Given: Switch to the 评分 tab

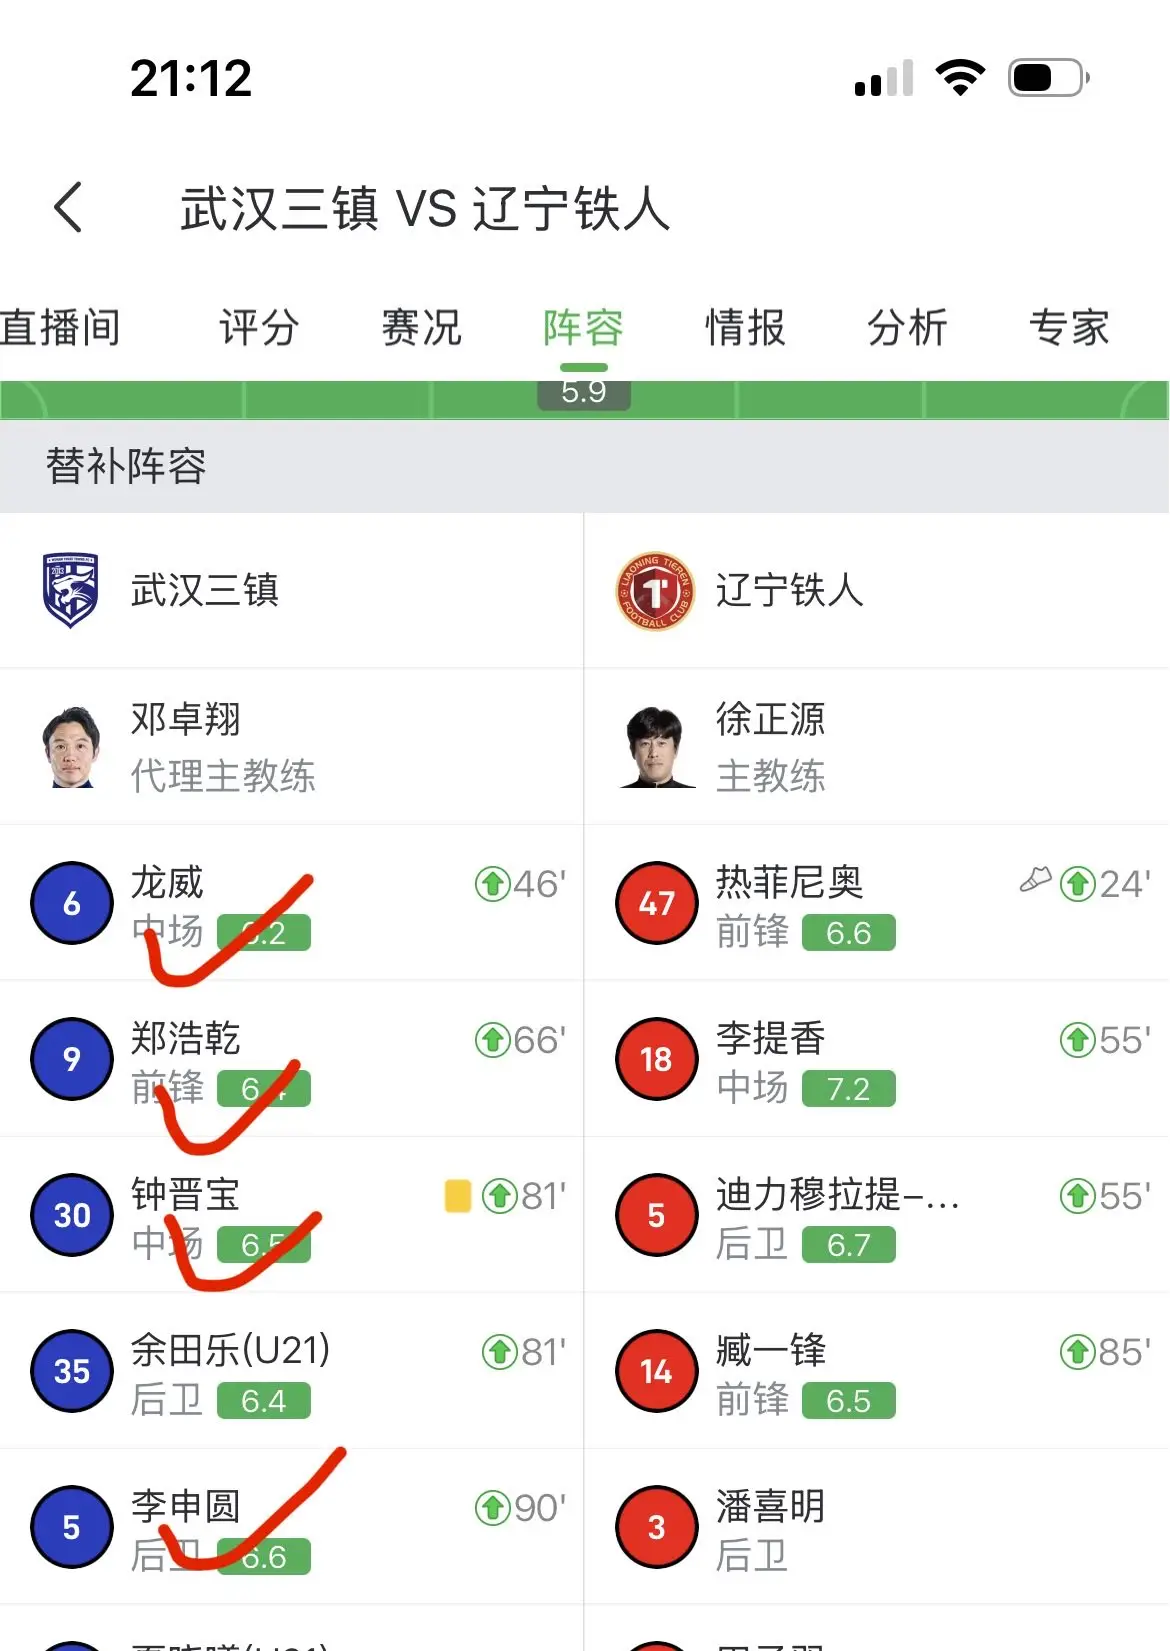Looking at the screenshot, I should [x=259, y=328].
